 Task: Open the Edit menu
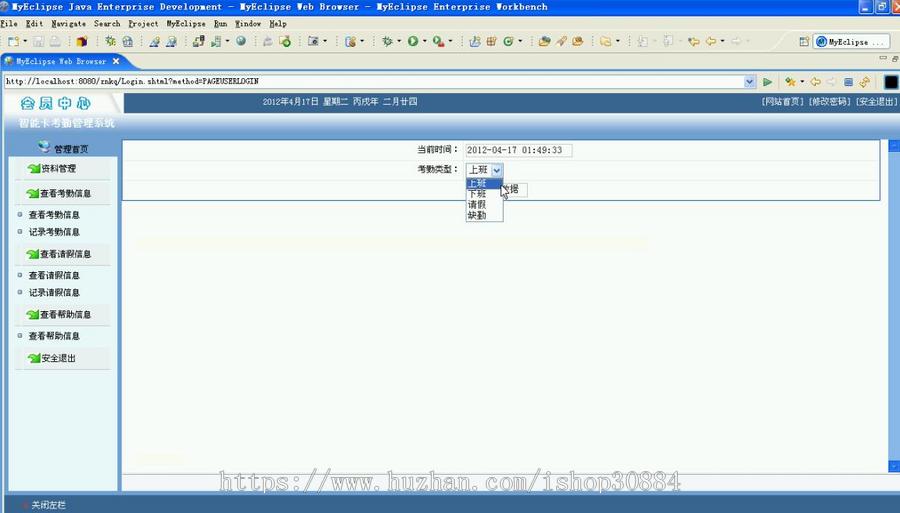point(34,24)
